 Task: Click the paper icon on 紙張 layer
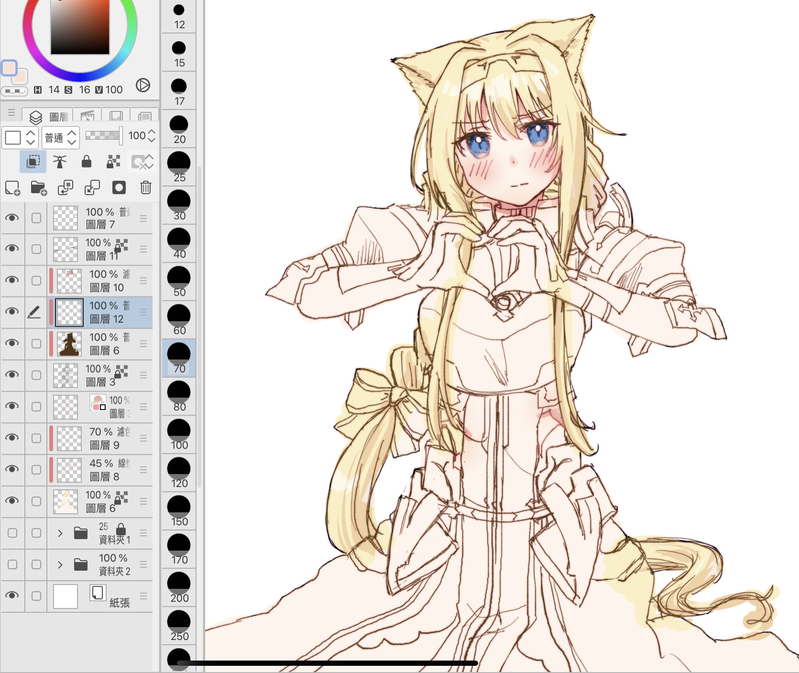tap(98, 593)
